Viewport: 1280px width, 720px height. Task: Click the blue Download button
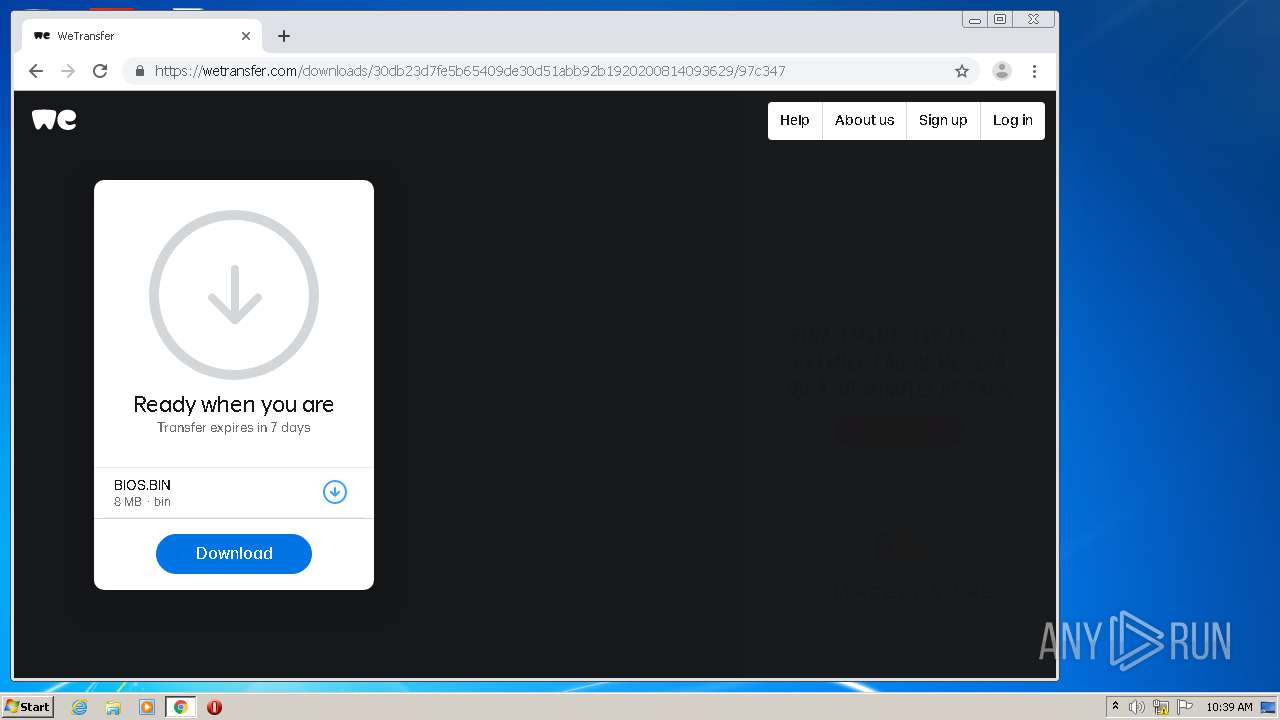coord(234,553)
